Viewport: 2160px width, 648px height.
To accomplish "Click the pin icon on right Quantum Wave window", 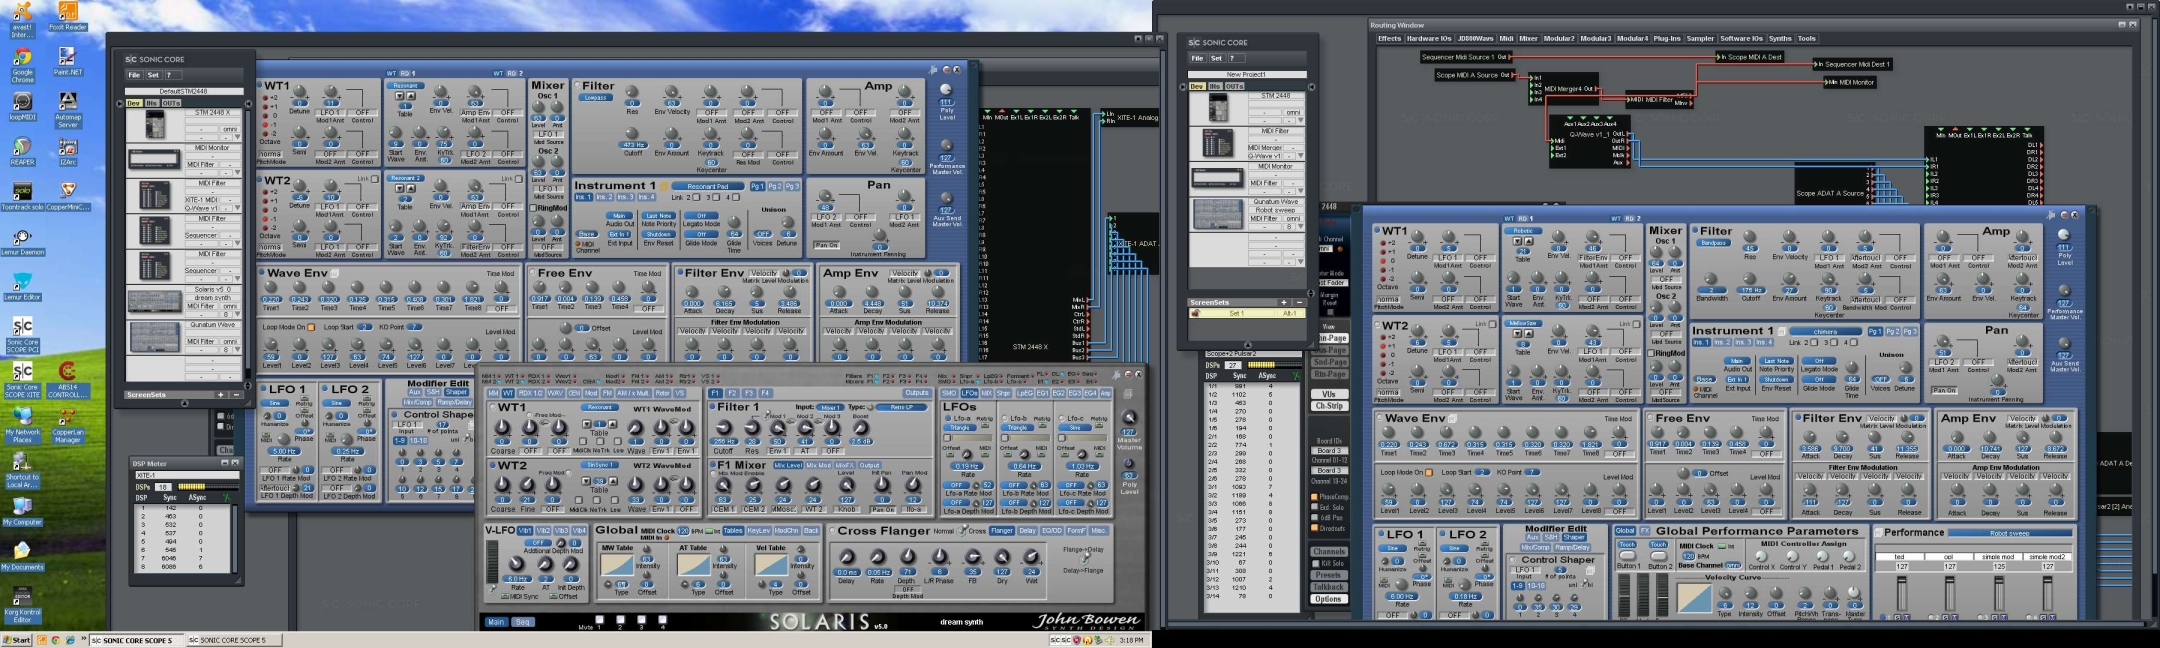I will [x=2050, y=214].
